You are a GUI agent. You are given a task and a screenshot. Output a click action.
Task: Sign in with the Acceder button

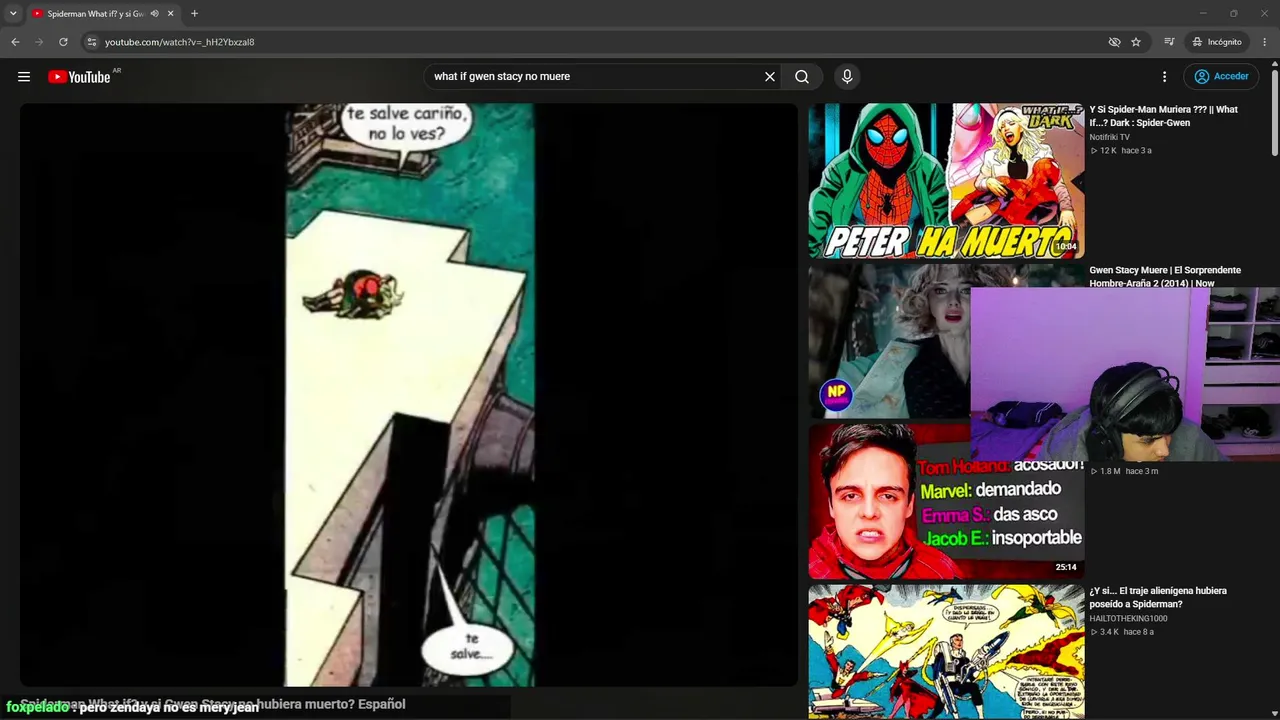[1221, 77]
